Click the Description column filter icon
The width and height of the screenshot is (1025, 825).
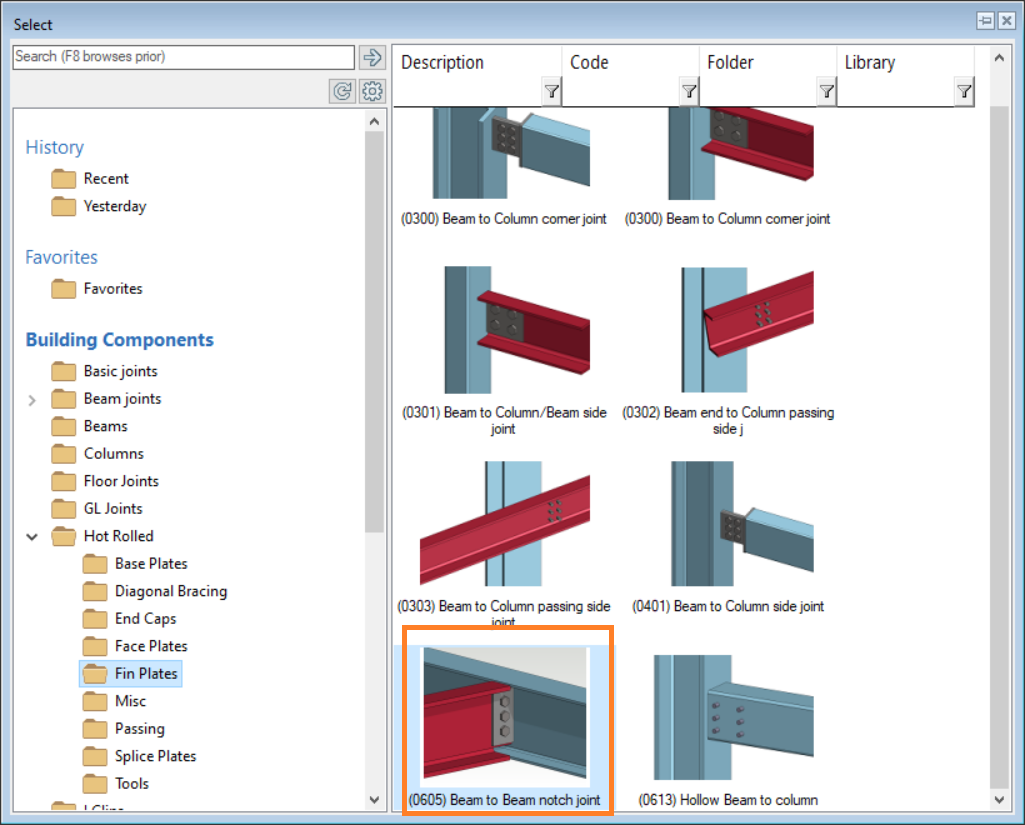point(551,92)
